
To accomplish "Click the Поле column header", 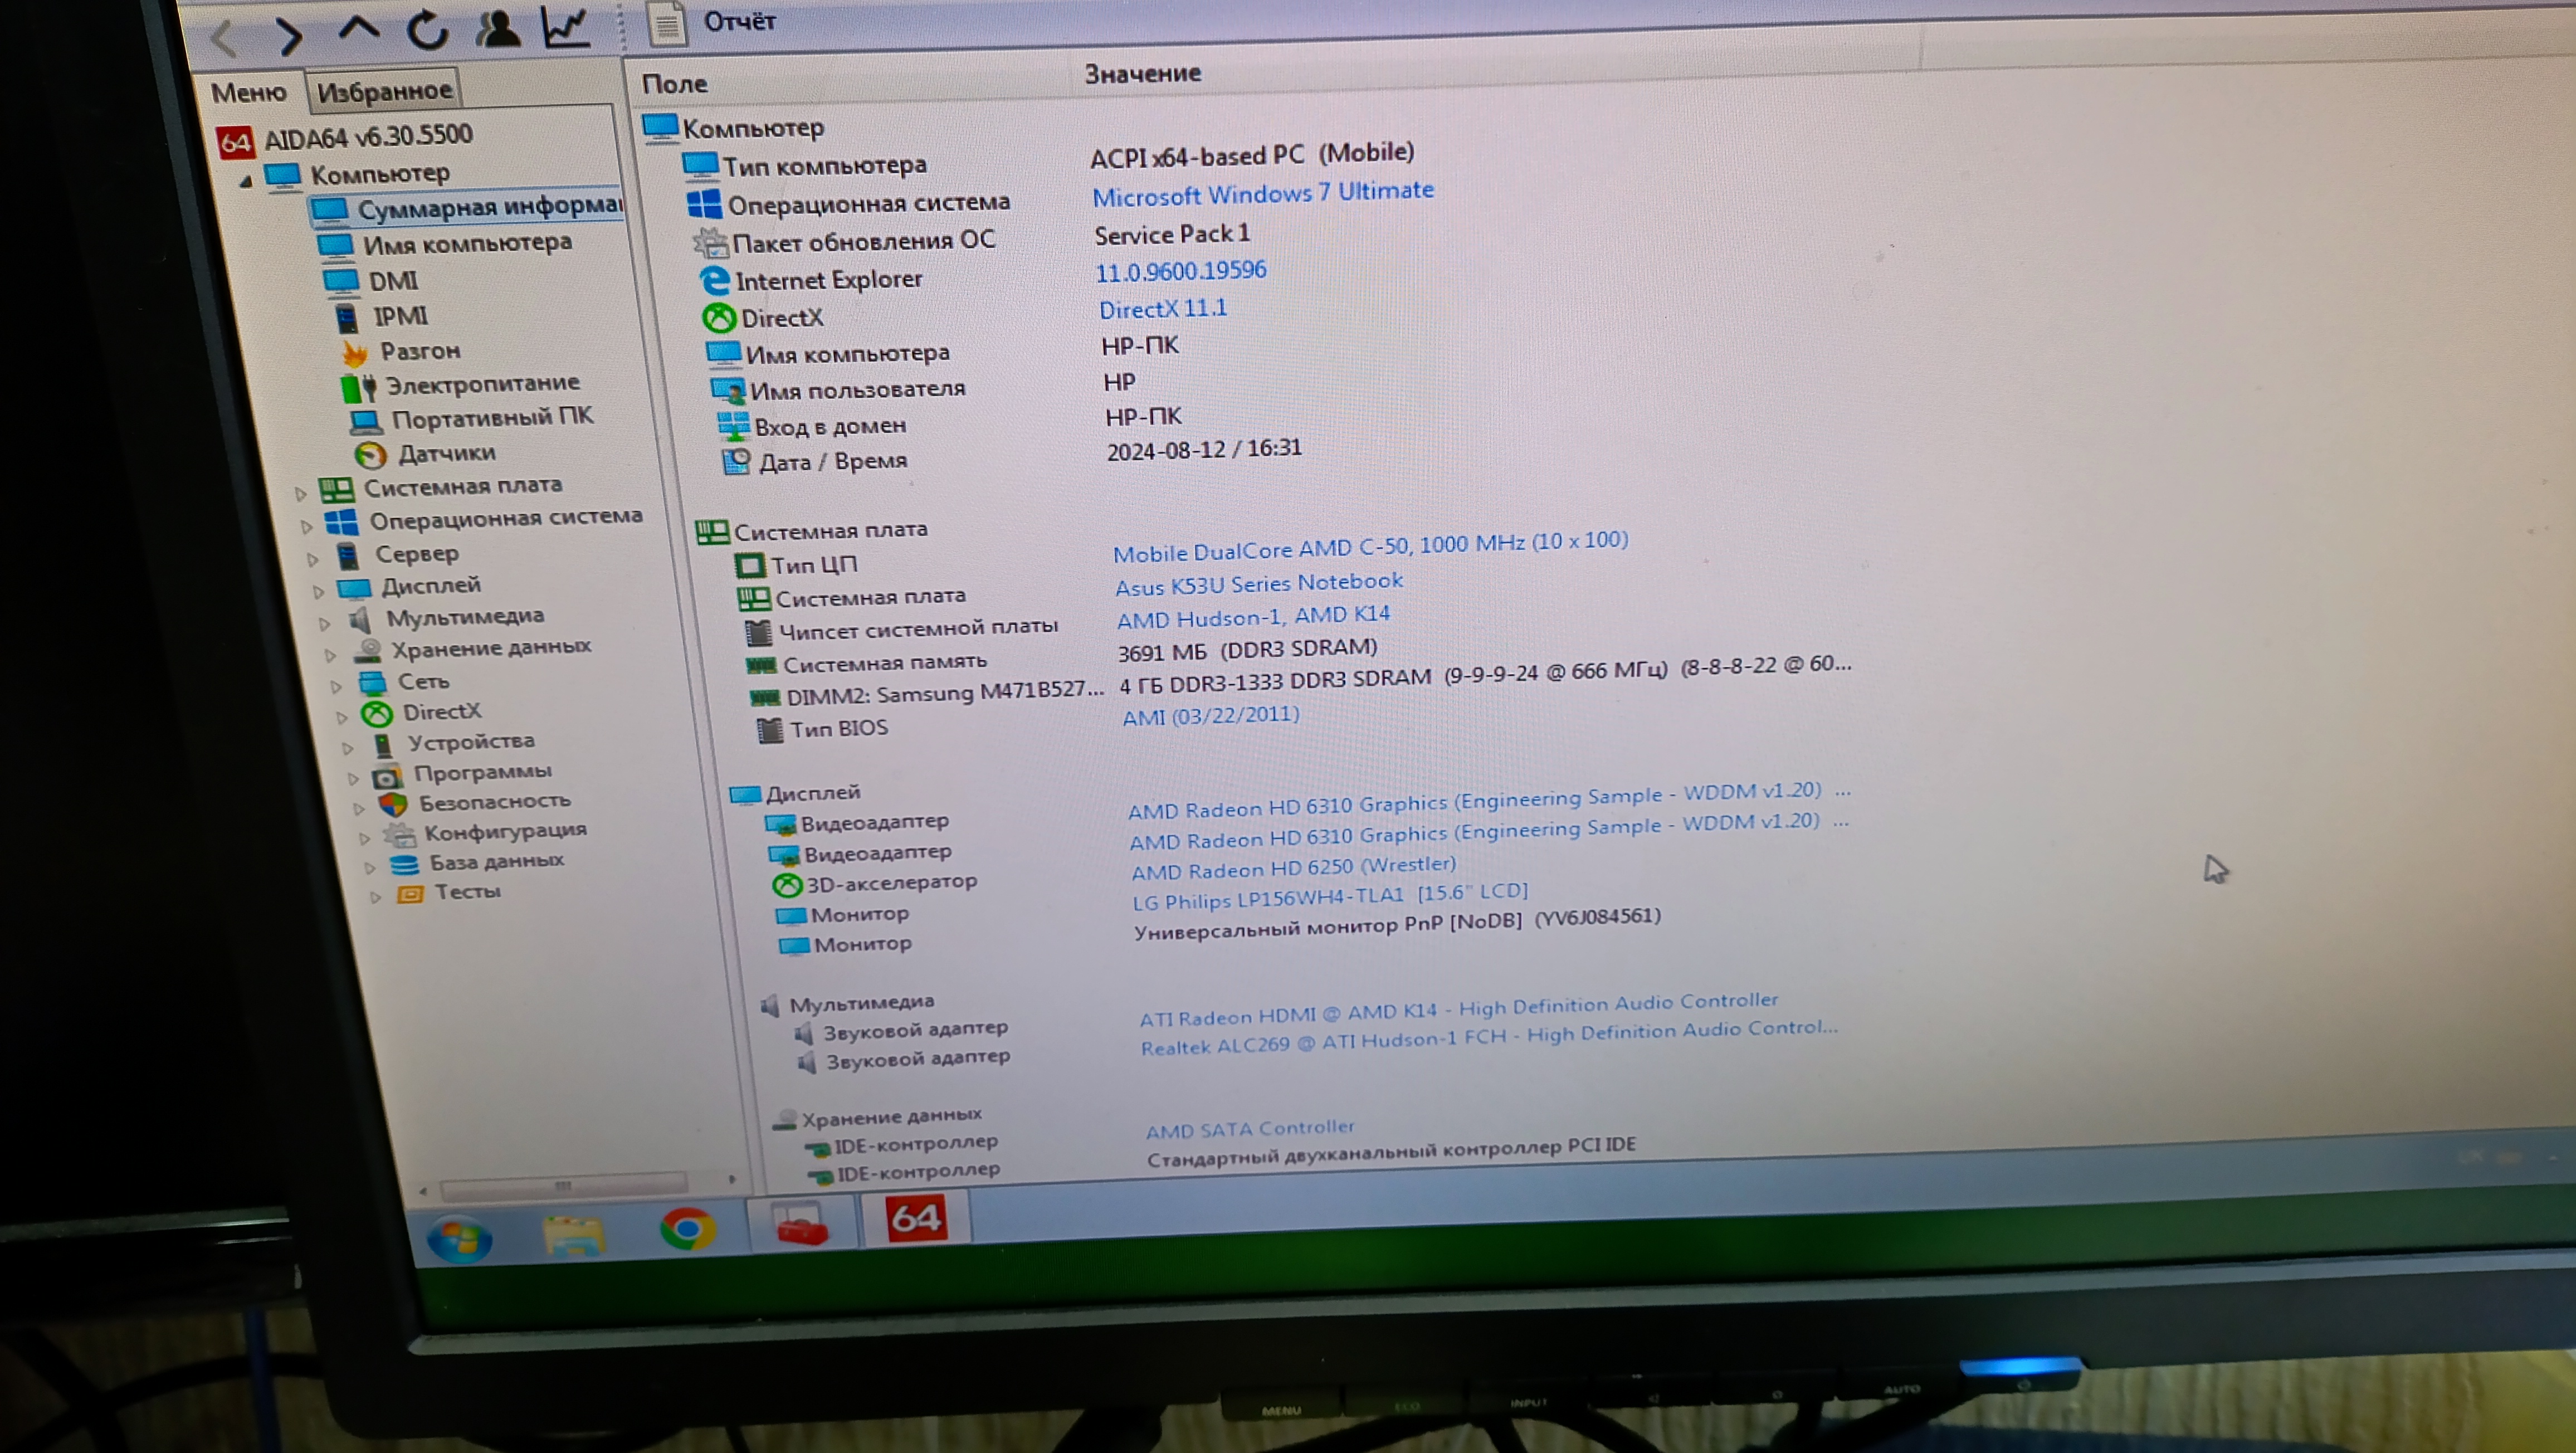I will pyautogui.click(x=675, y=84).
